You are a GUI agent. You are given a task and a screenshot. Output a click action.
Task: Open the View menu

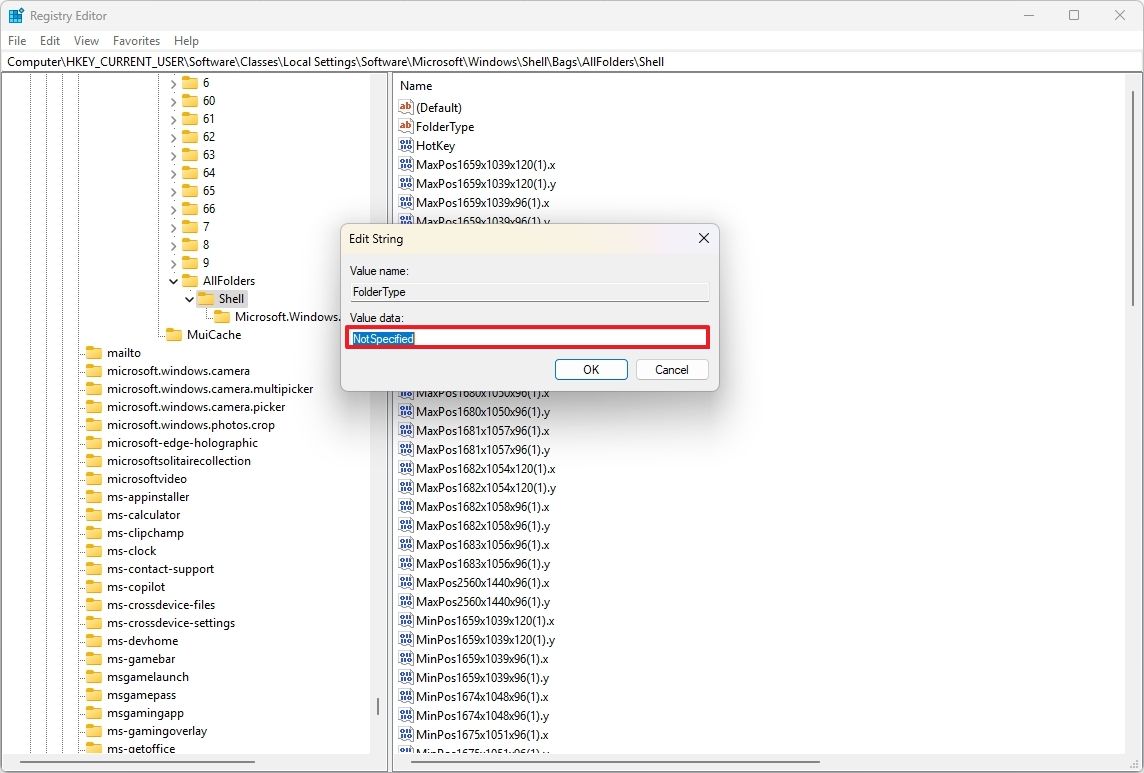(86, 41)
